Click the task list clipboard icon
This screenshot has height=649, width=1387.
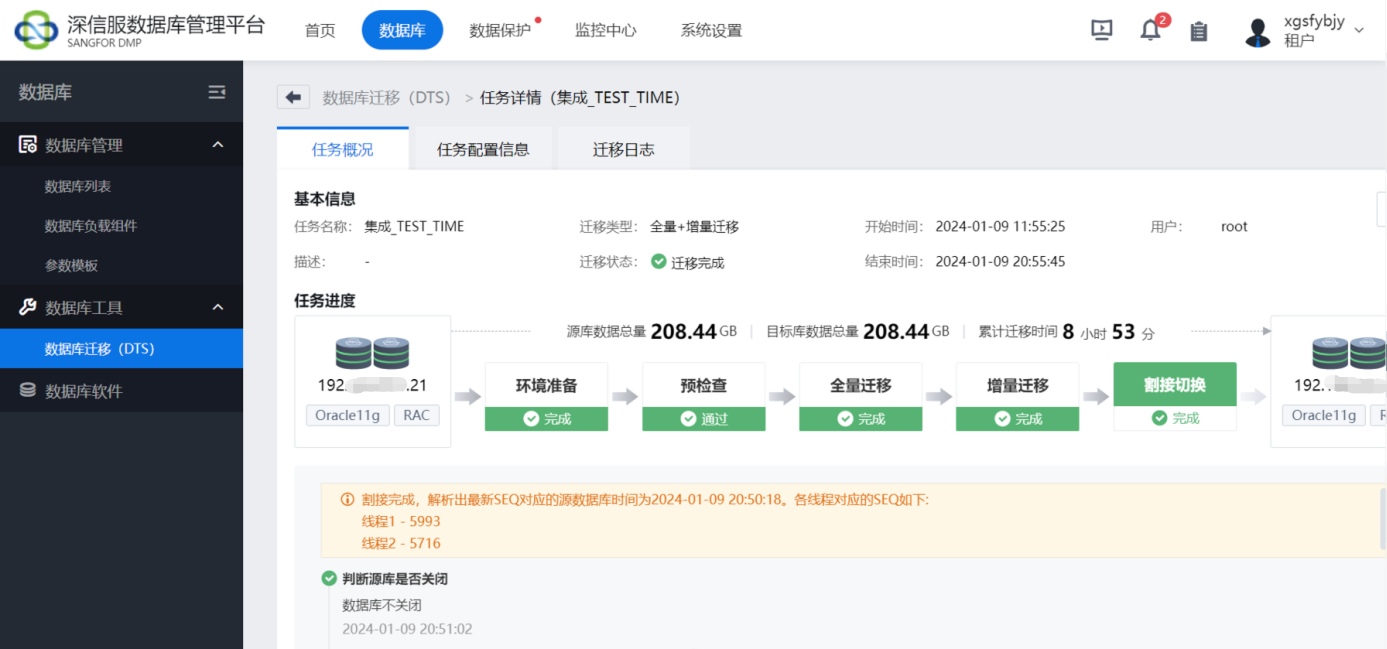click(x=1197, y=31)
